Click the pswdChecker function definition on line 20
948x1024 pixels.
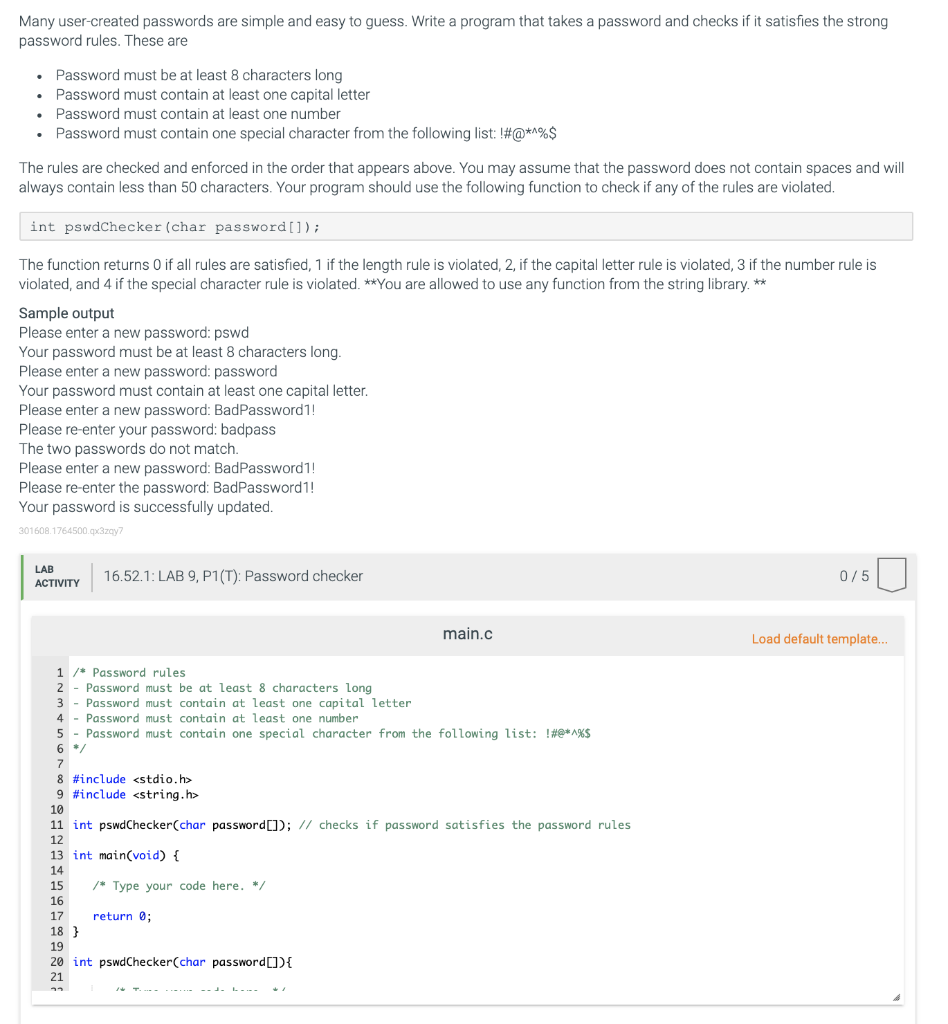180,961
